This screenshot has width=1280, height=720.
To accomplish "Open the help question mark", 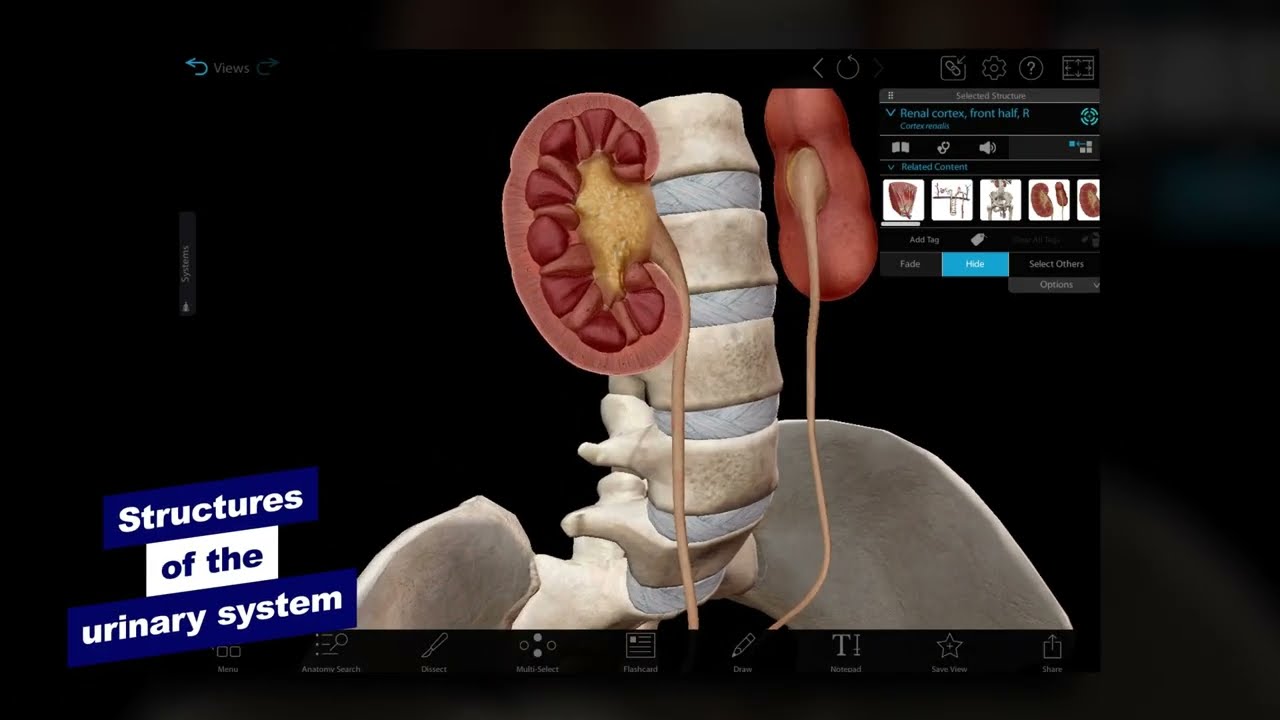I will point(1031,68).
